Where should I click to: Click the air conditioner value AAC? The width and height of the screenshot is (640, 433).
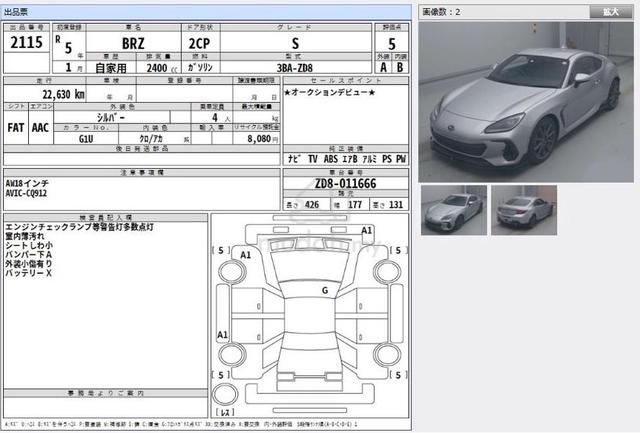40,127
